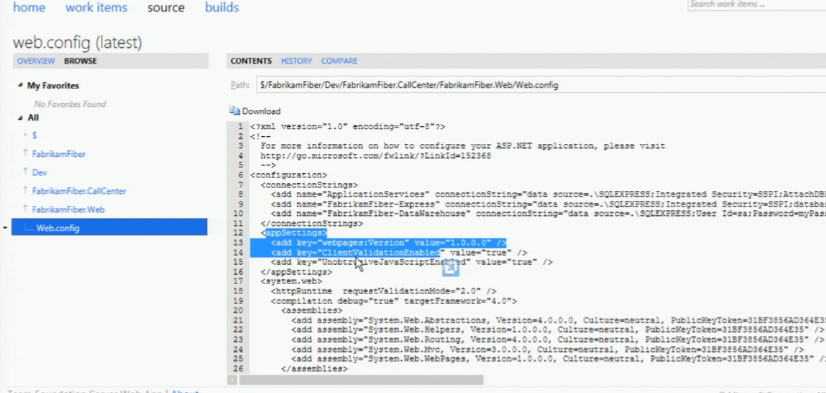Click UnobtrusiveJavaScriptEnabled key line
The image size is (826, 393).
click(x=412, y=262)
